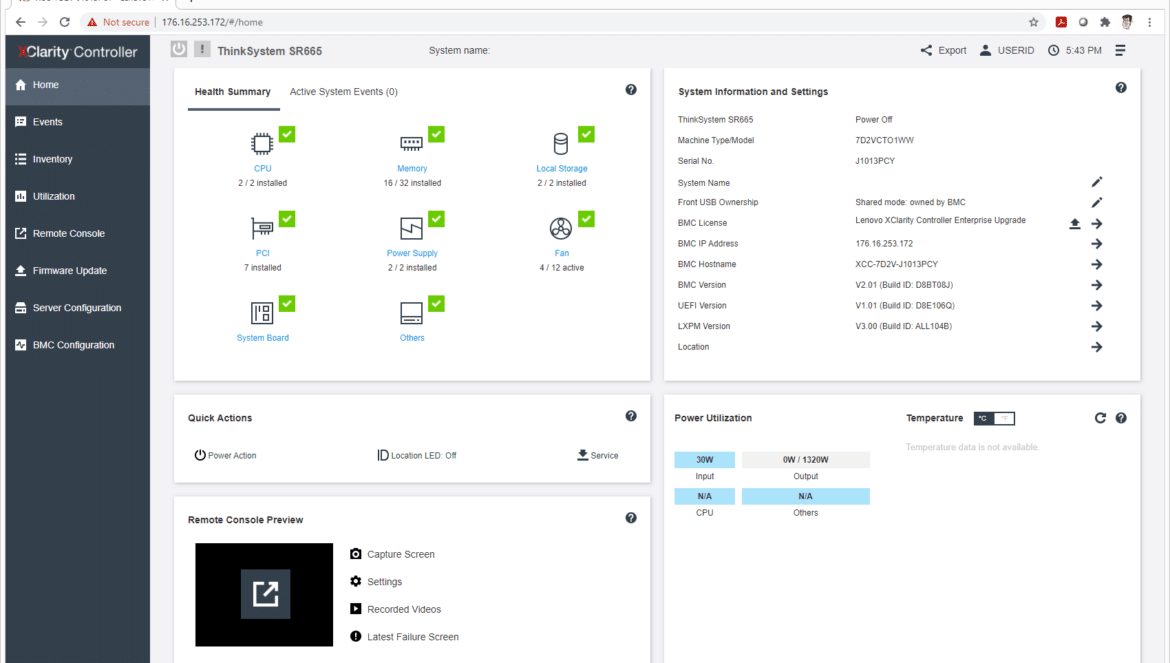Click Service in Quick Actions
Viewport: 1170px width, 663px height.
[x=598, y=456]
